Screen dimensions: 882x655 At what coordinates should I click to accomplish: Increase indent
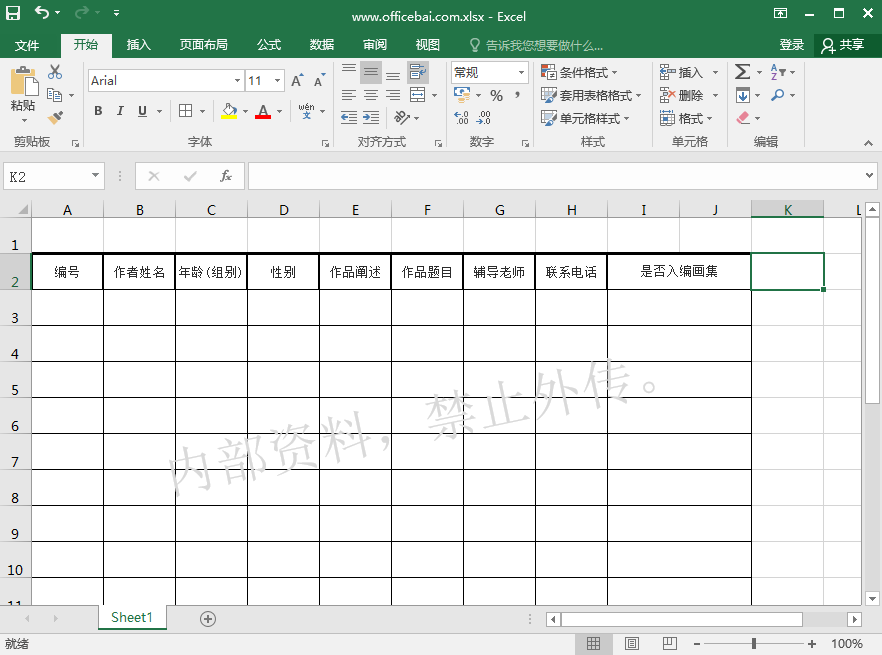click(371, 118)
